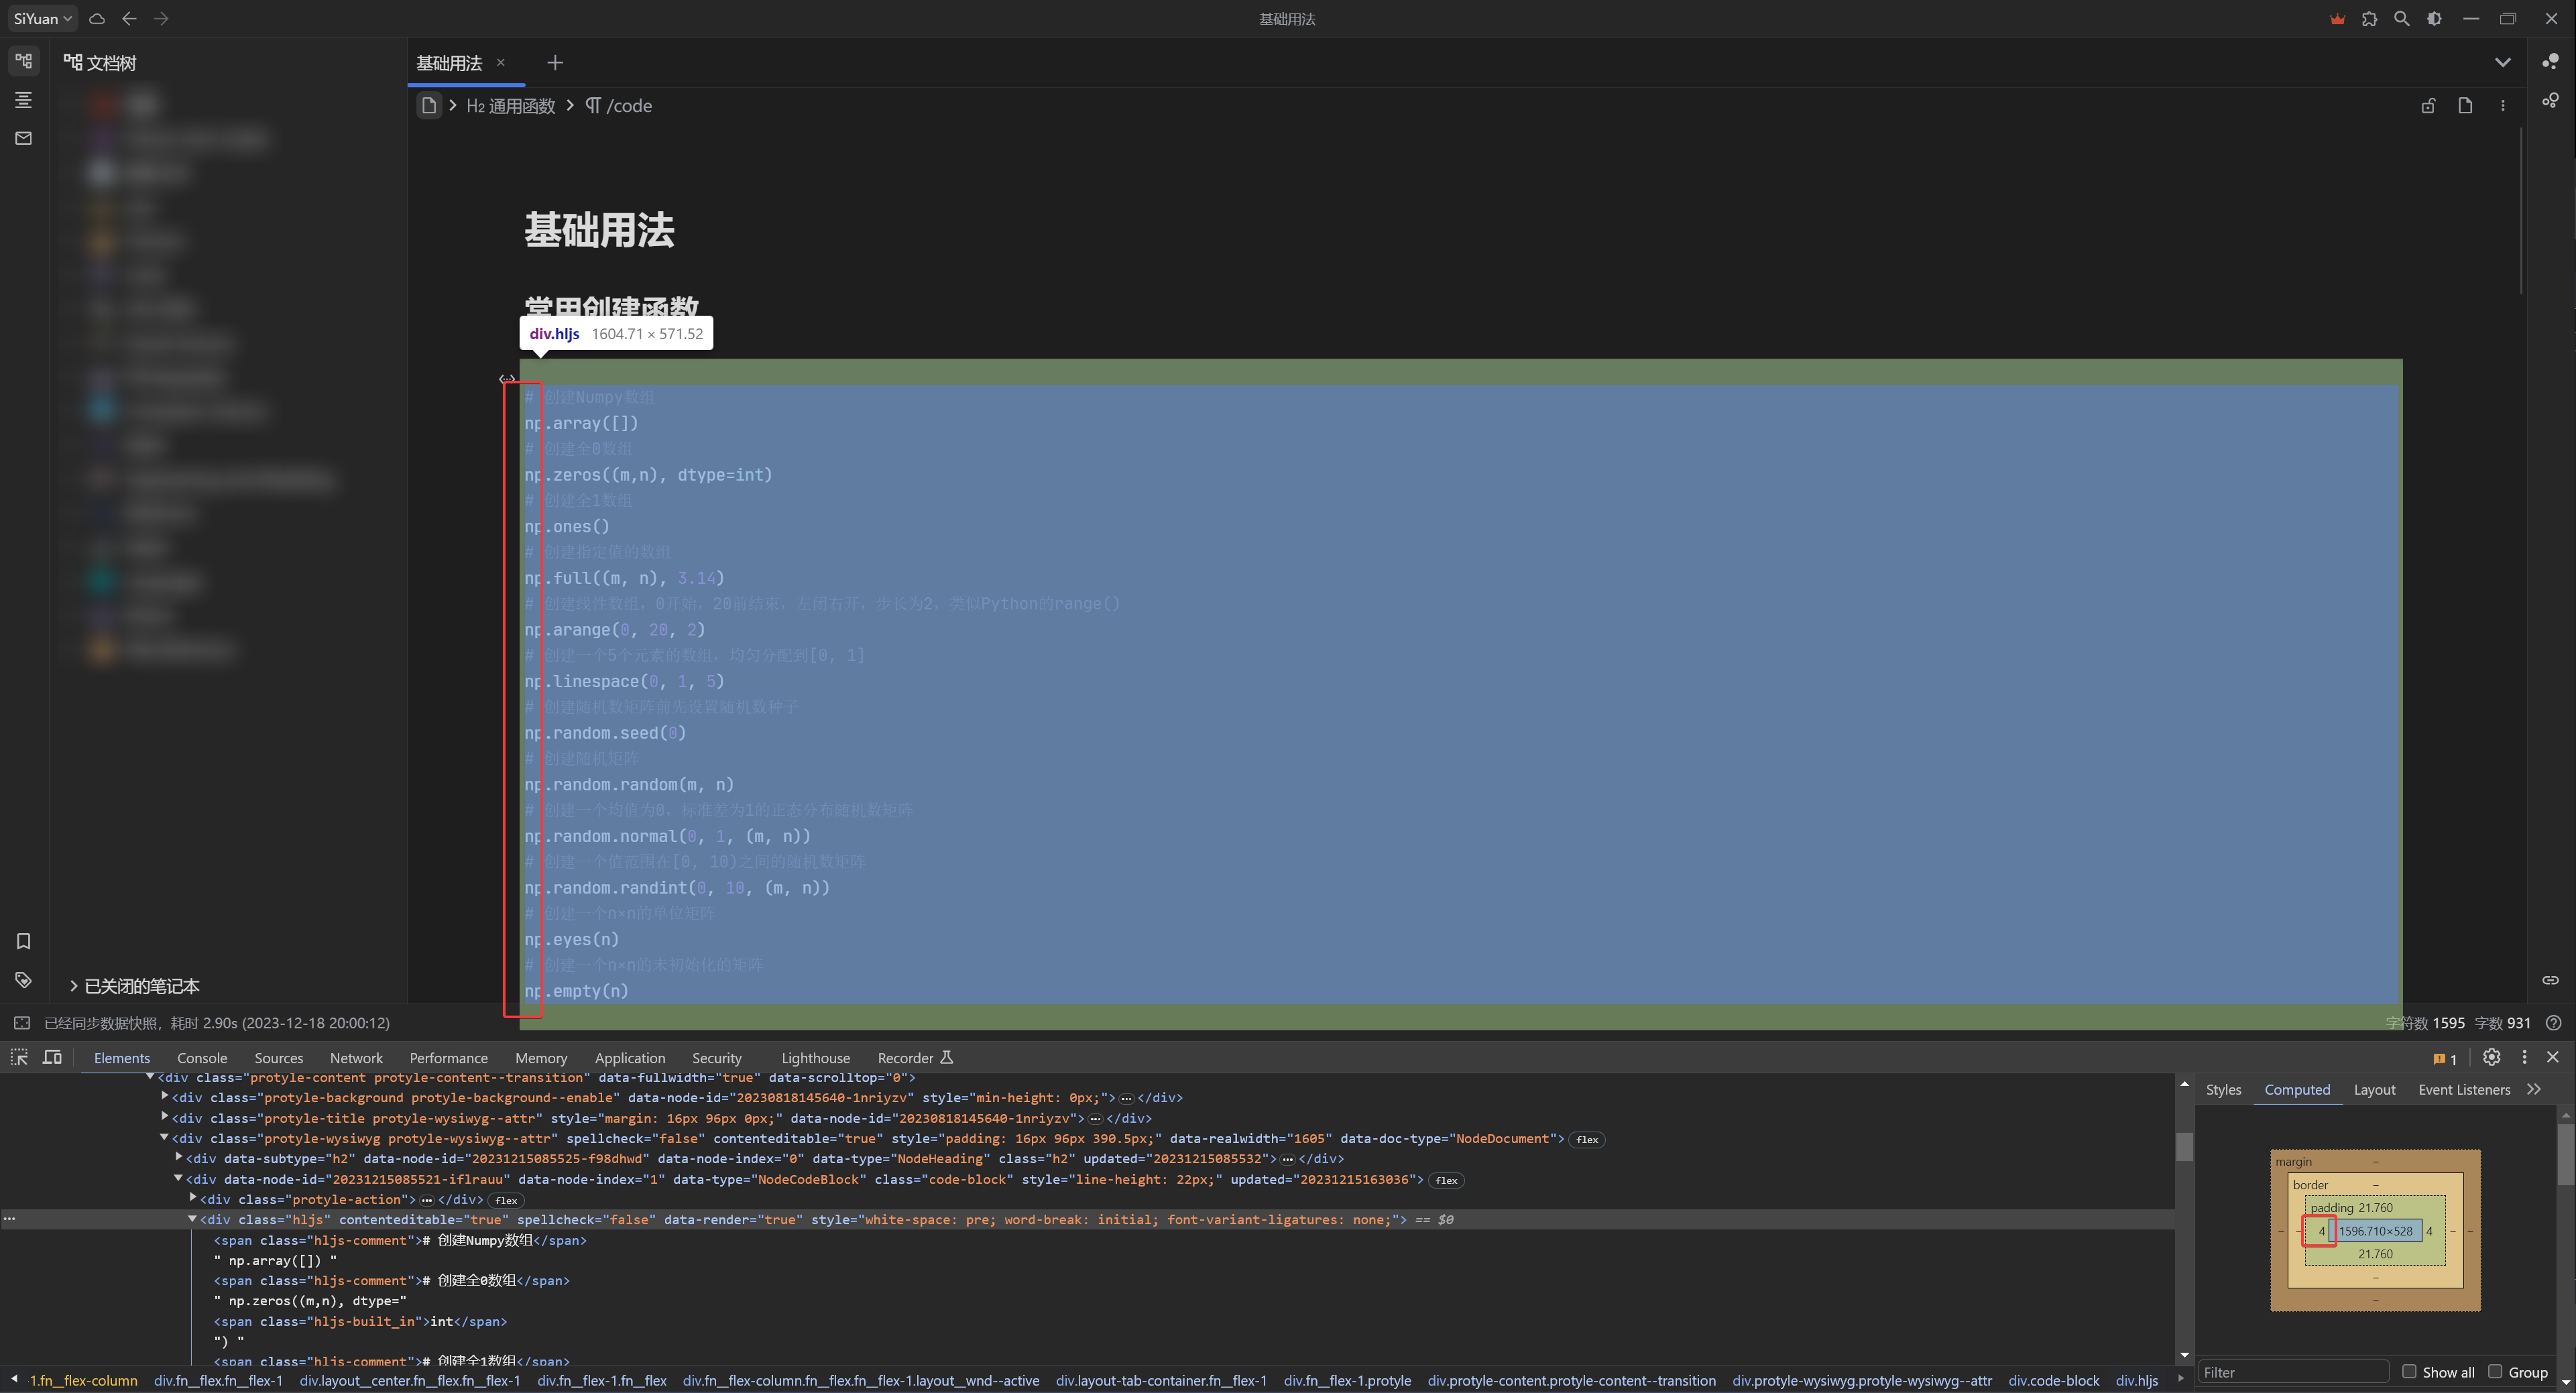Open bookmarks panel in left dock
Image resolution: width=2576 pixels, height=1393 pixels.
pos(23,941)
